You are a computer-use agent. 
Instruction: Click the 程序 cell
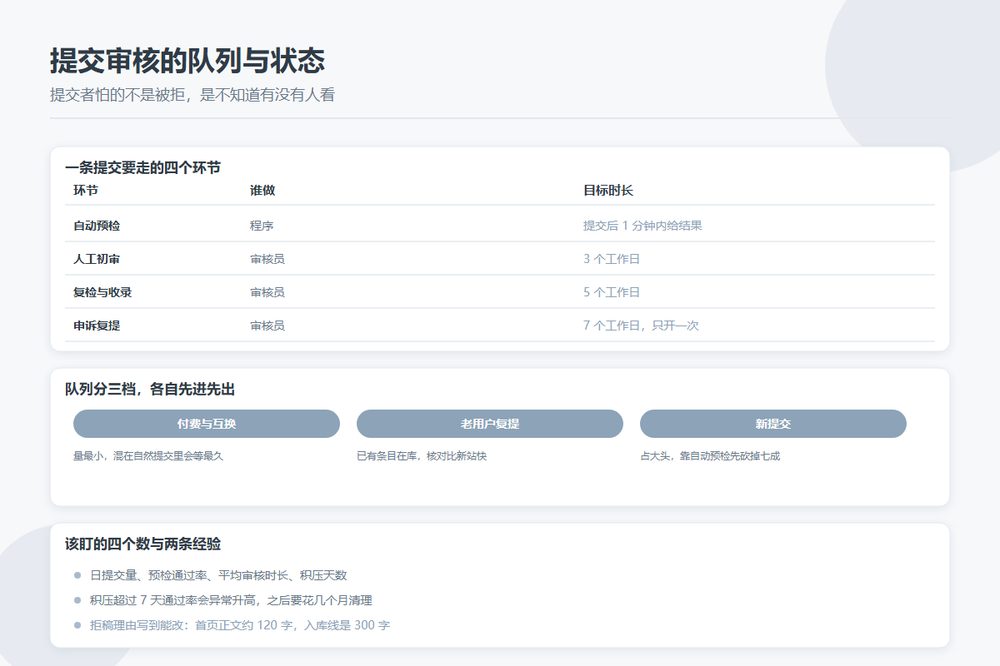261,225
